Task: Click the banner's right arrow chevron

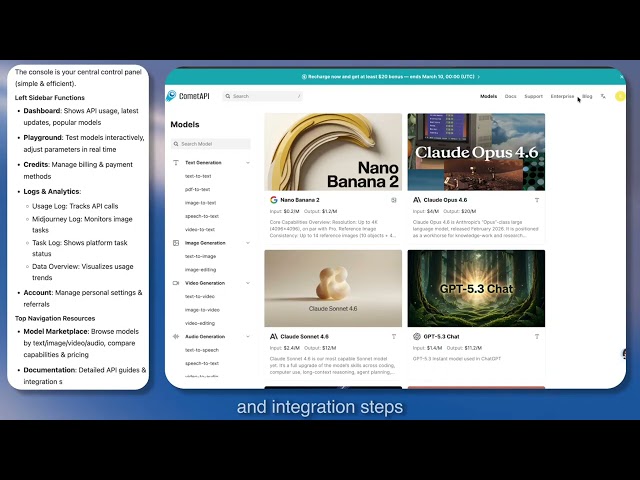Action: [x=478, y=77]
